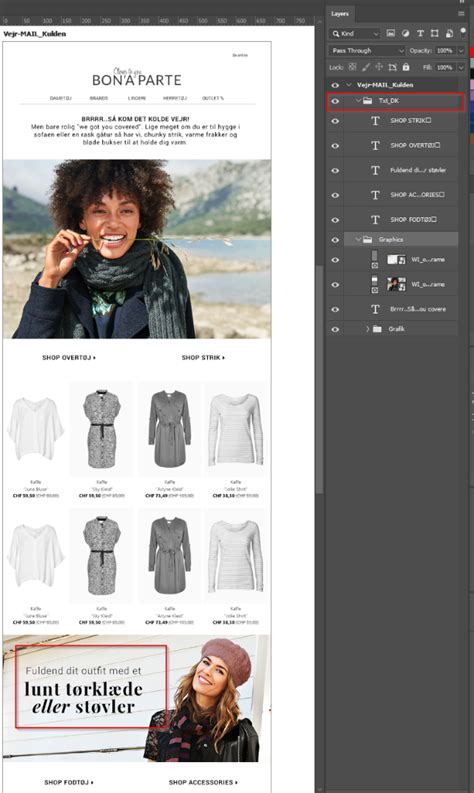474x793 pixels.
Task: Click the red color swatch
Action: pyautogui.click(x=472, y=52)
